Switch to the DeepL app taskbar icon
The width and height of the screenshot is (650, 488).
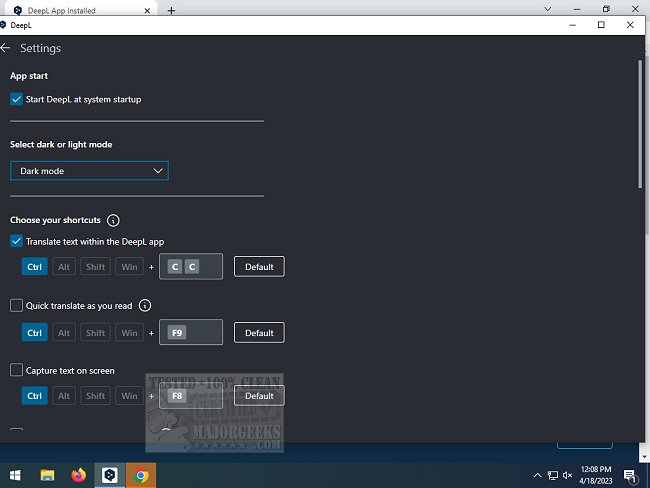pos(109,475)
